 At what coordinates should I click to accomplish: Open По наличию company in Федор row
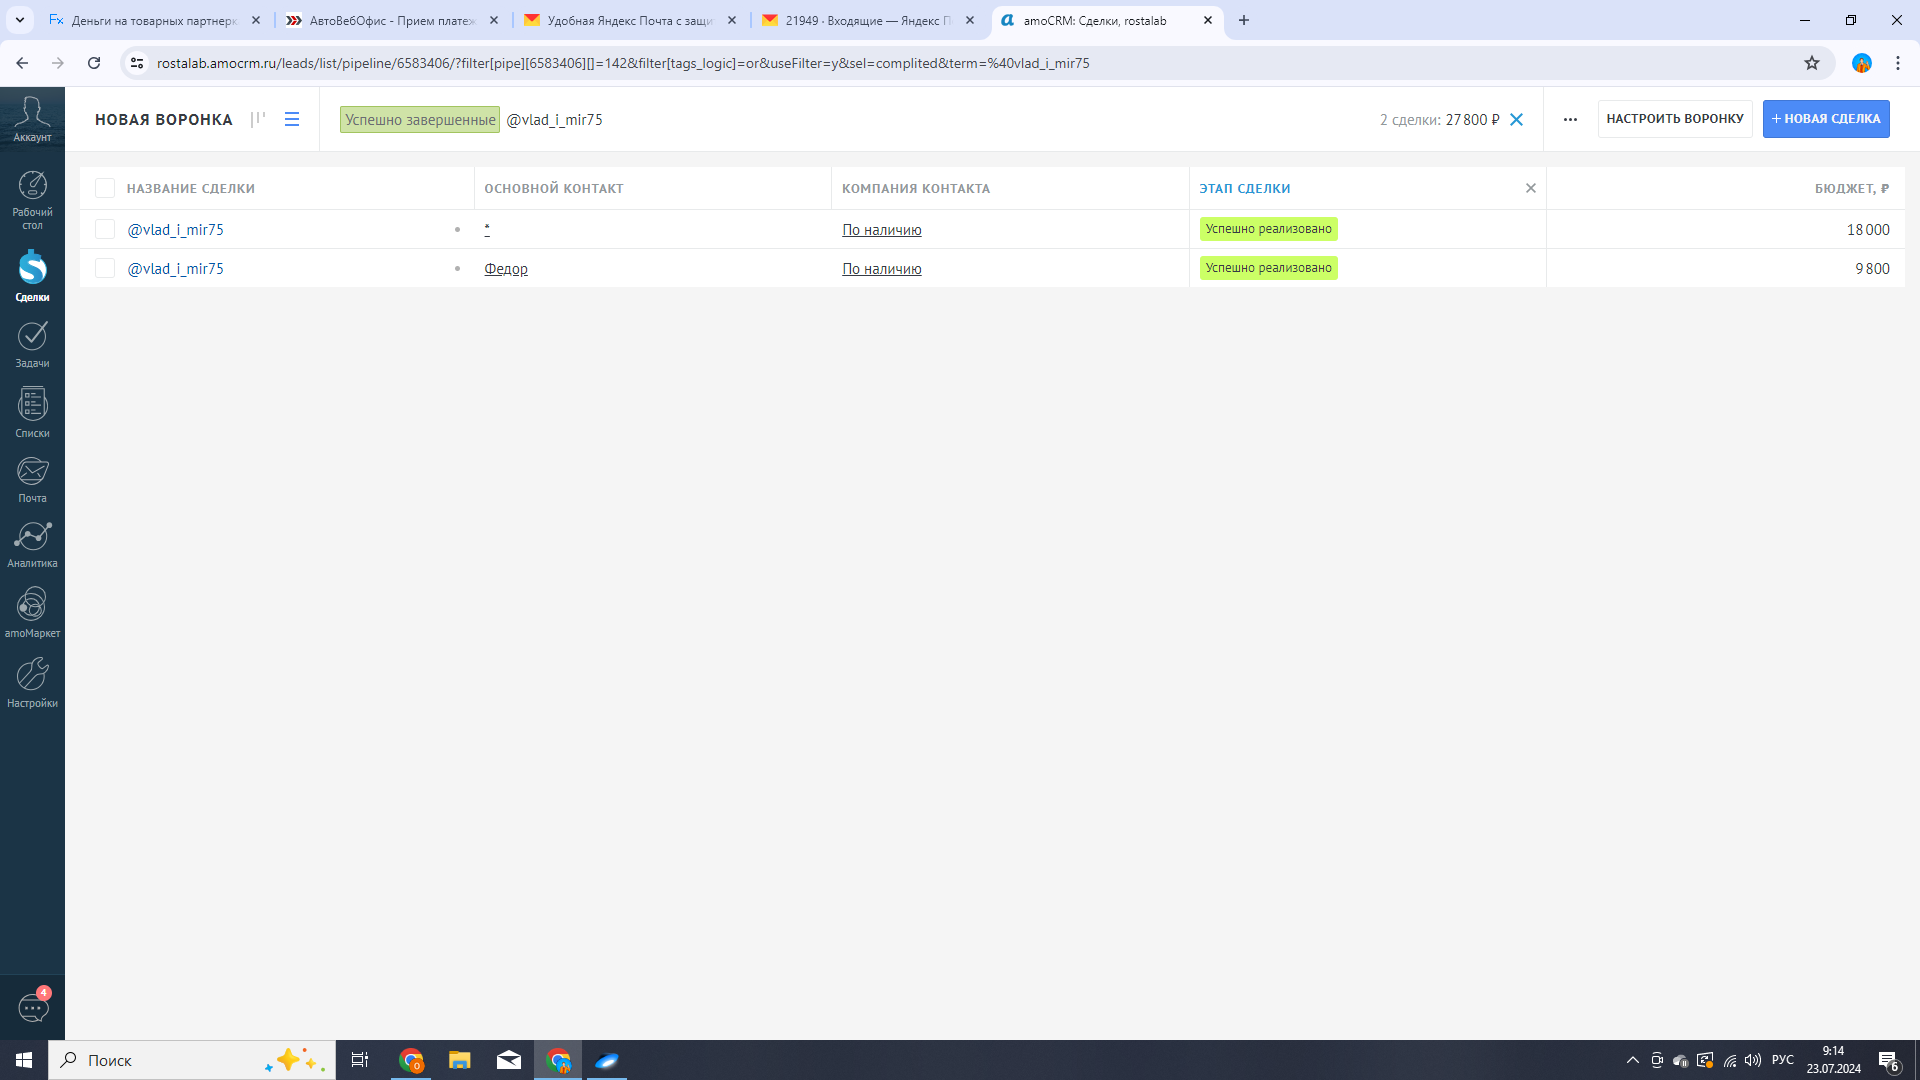click(882, 268)
